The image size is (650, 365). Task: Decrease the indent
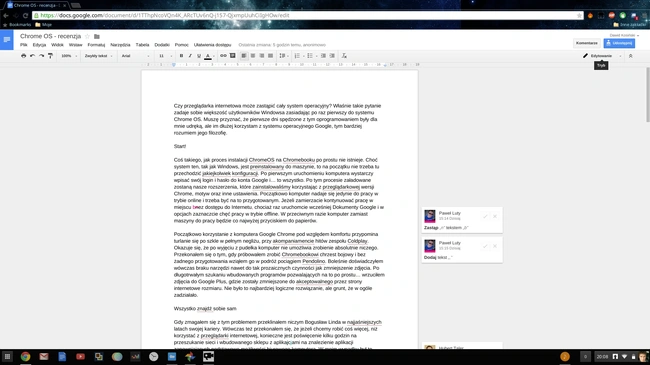coord(323,56)
